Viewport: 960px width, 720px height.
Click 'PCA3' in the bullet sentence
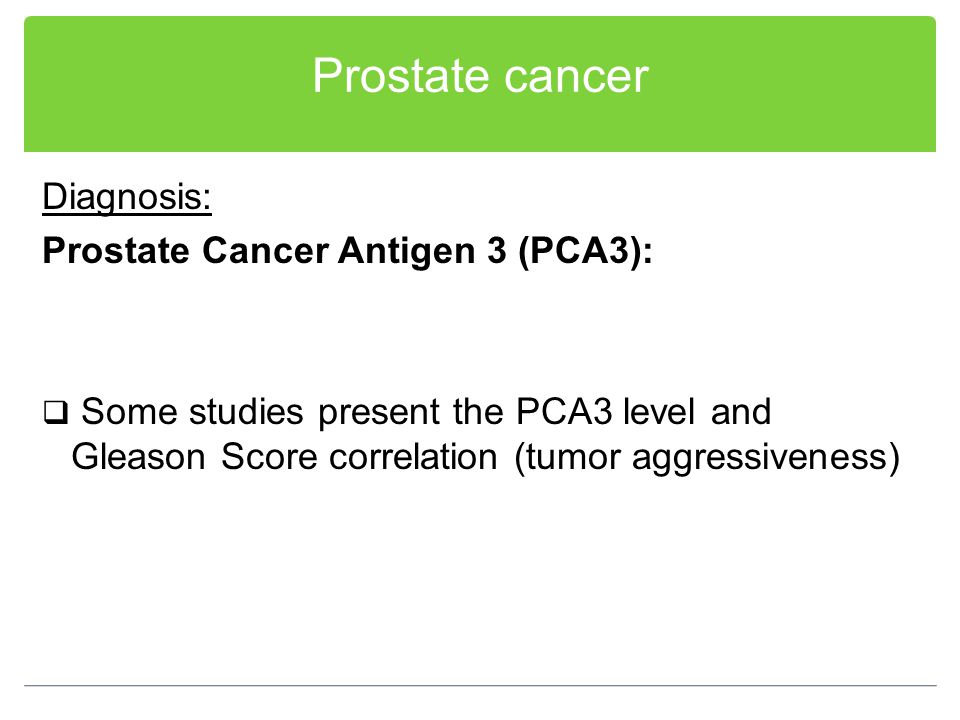[x=564, y=411]
